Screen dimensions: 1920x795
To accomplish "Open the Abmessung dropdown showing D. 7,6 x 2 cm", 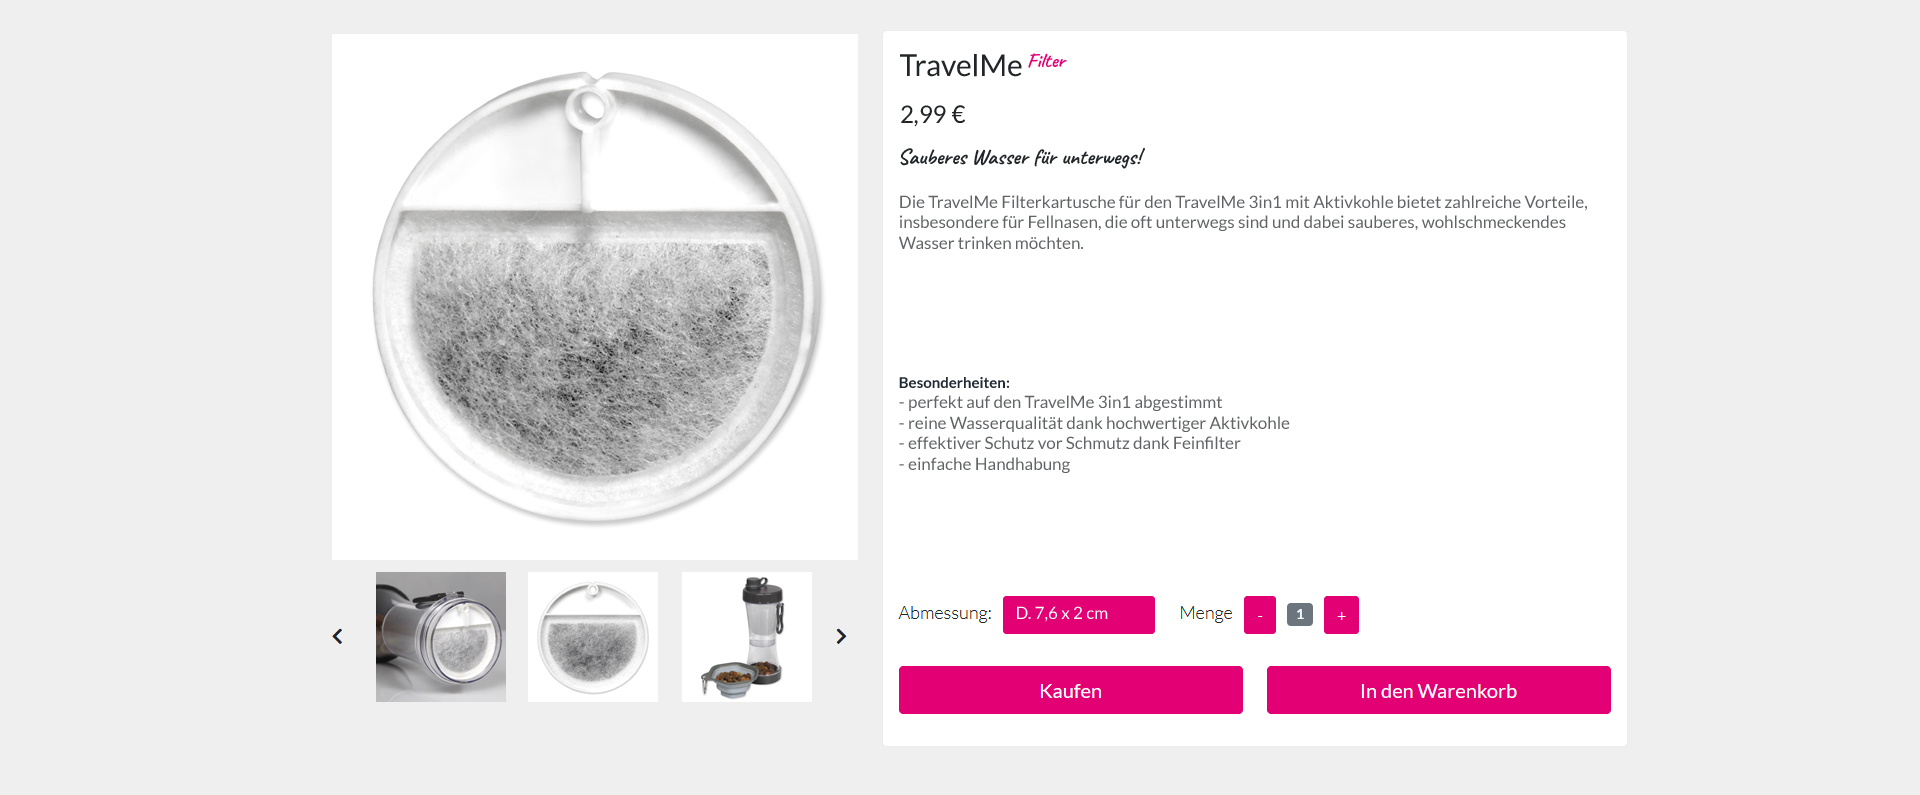I will click(1078, 614).
